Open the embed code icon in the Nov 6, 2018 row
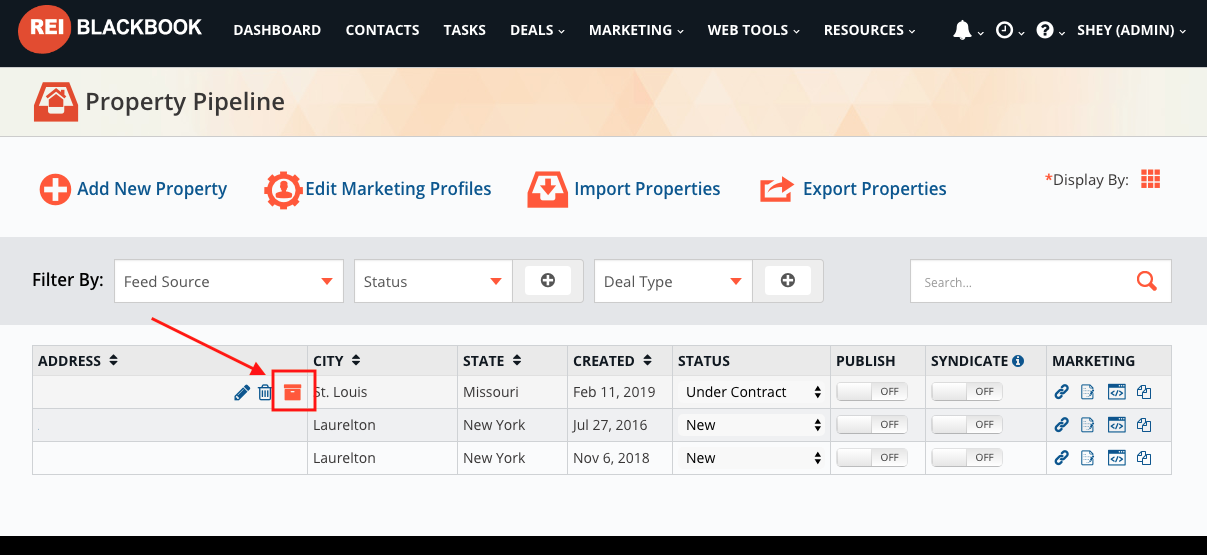 click(x=1117, y=458)
